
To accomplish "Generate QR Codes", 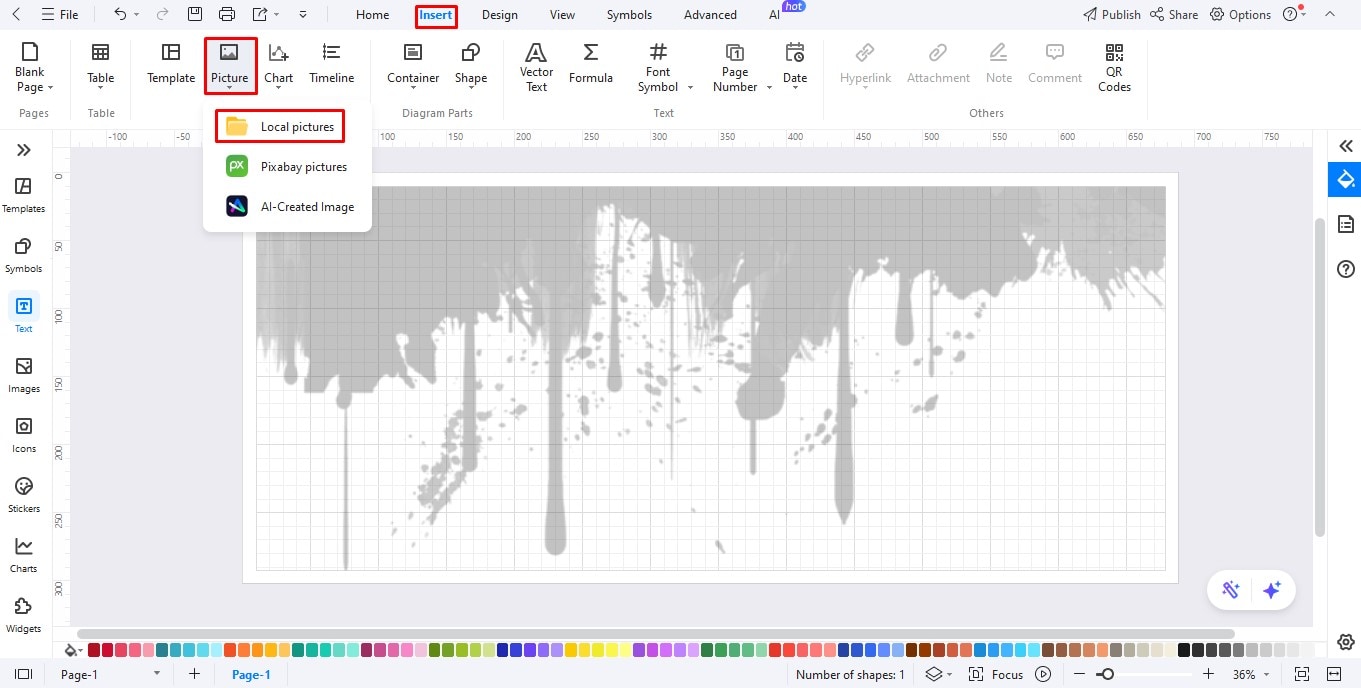I will point(1114,67).
